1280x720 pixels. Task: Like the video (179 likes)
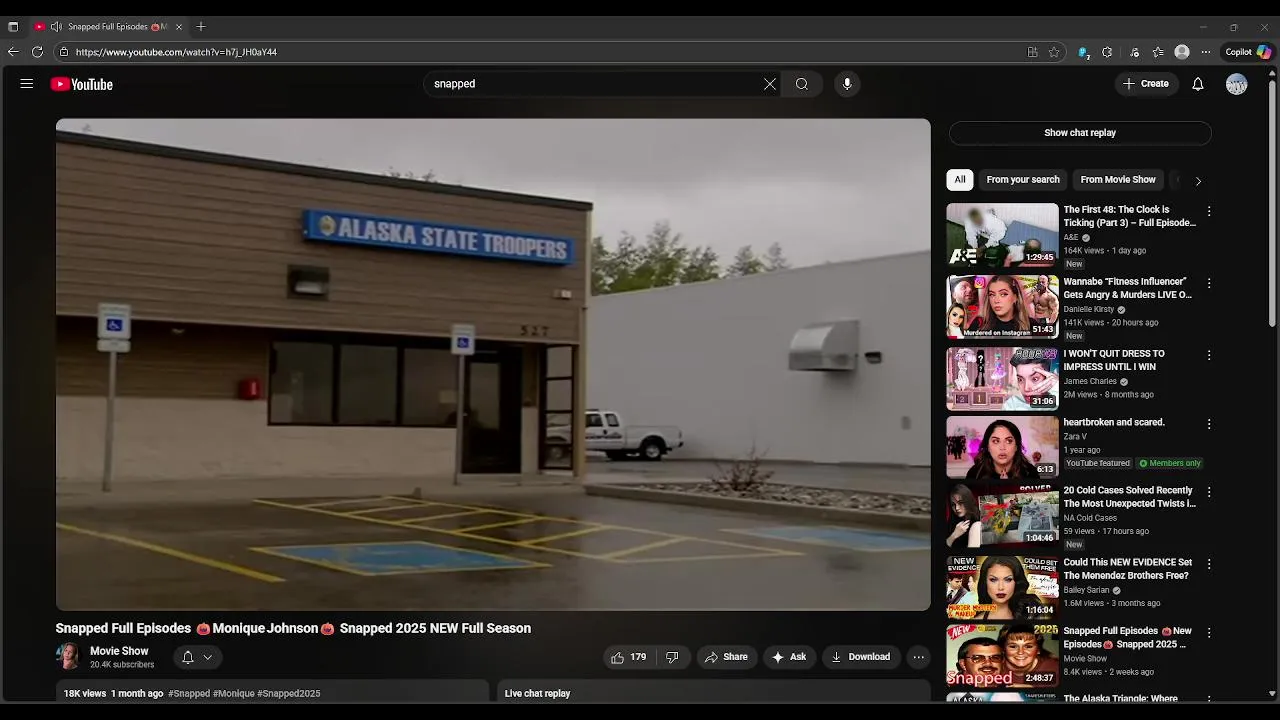(x=629, y=657)
